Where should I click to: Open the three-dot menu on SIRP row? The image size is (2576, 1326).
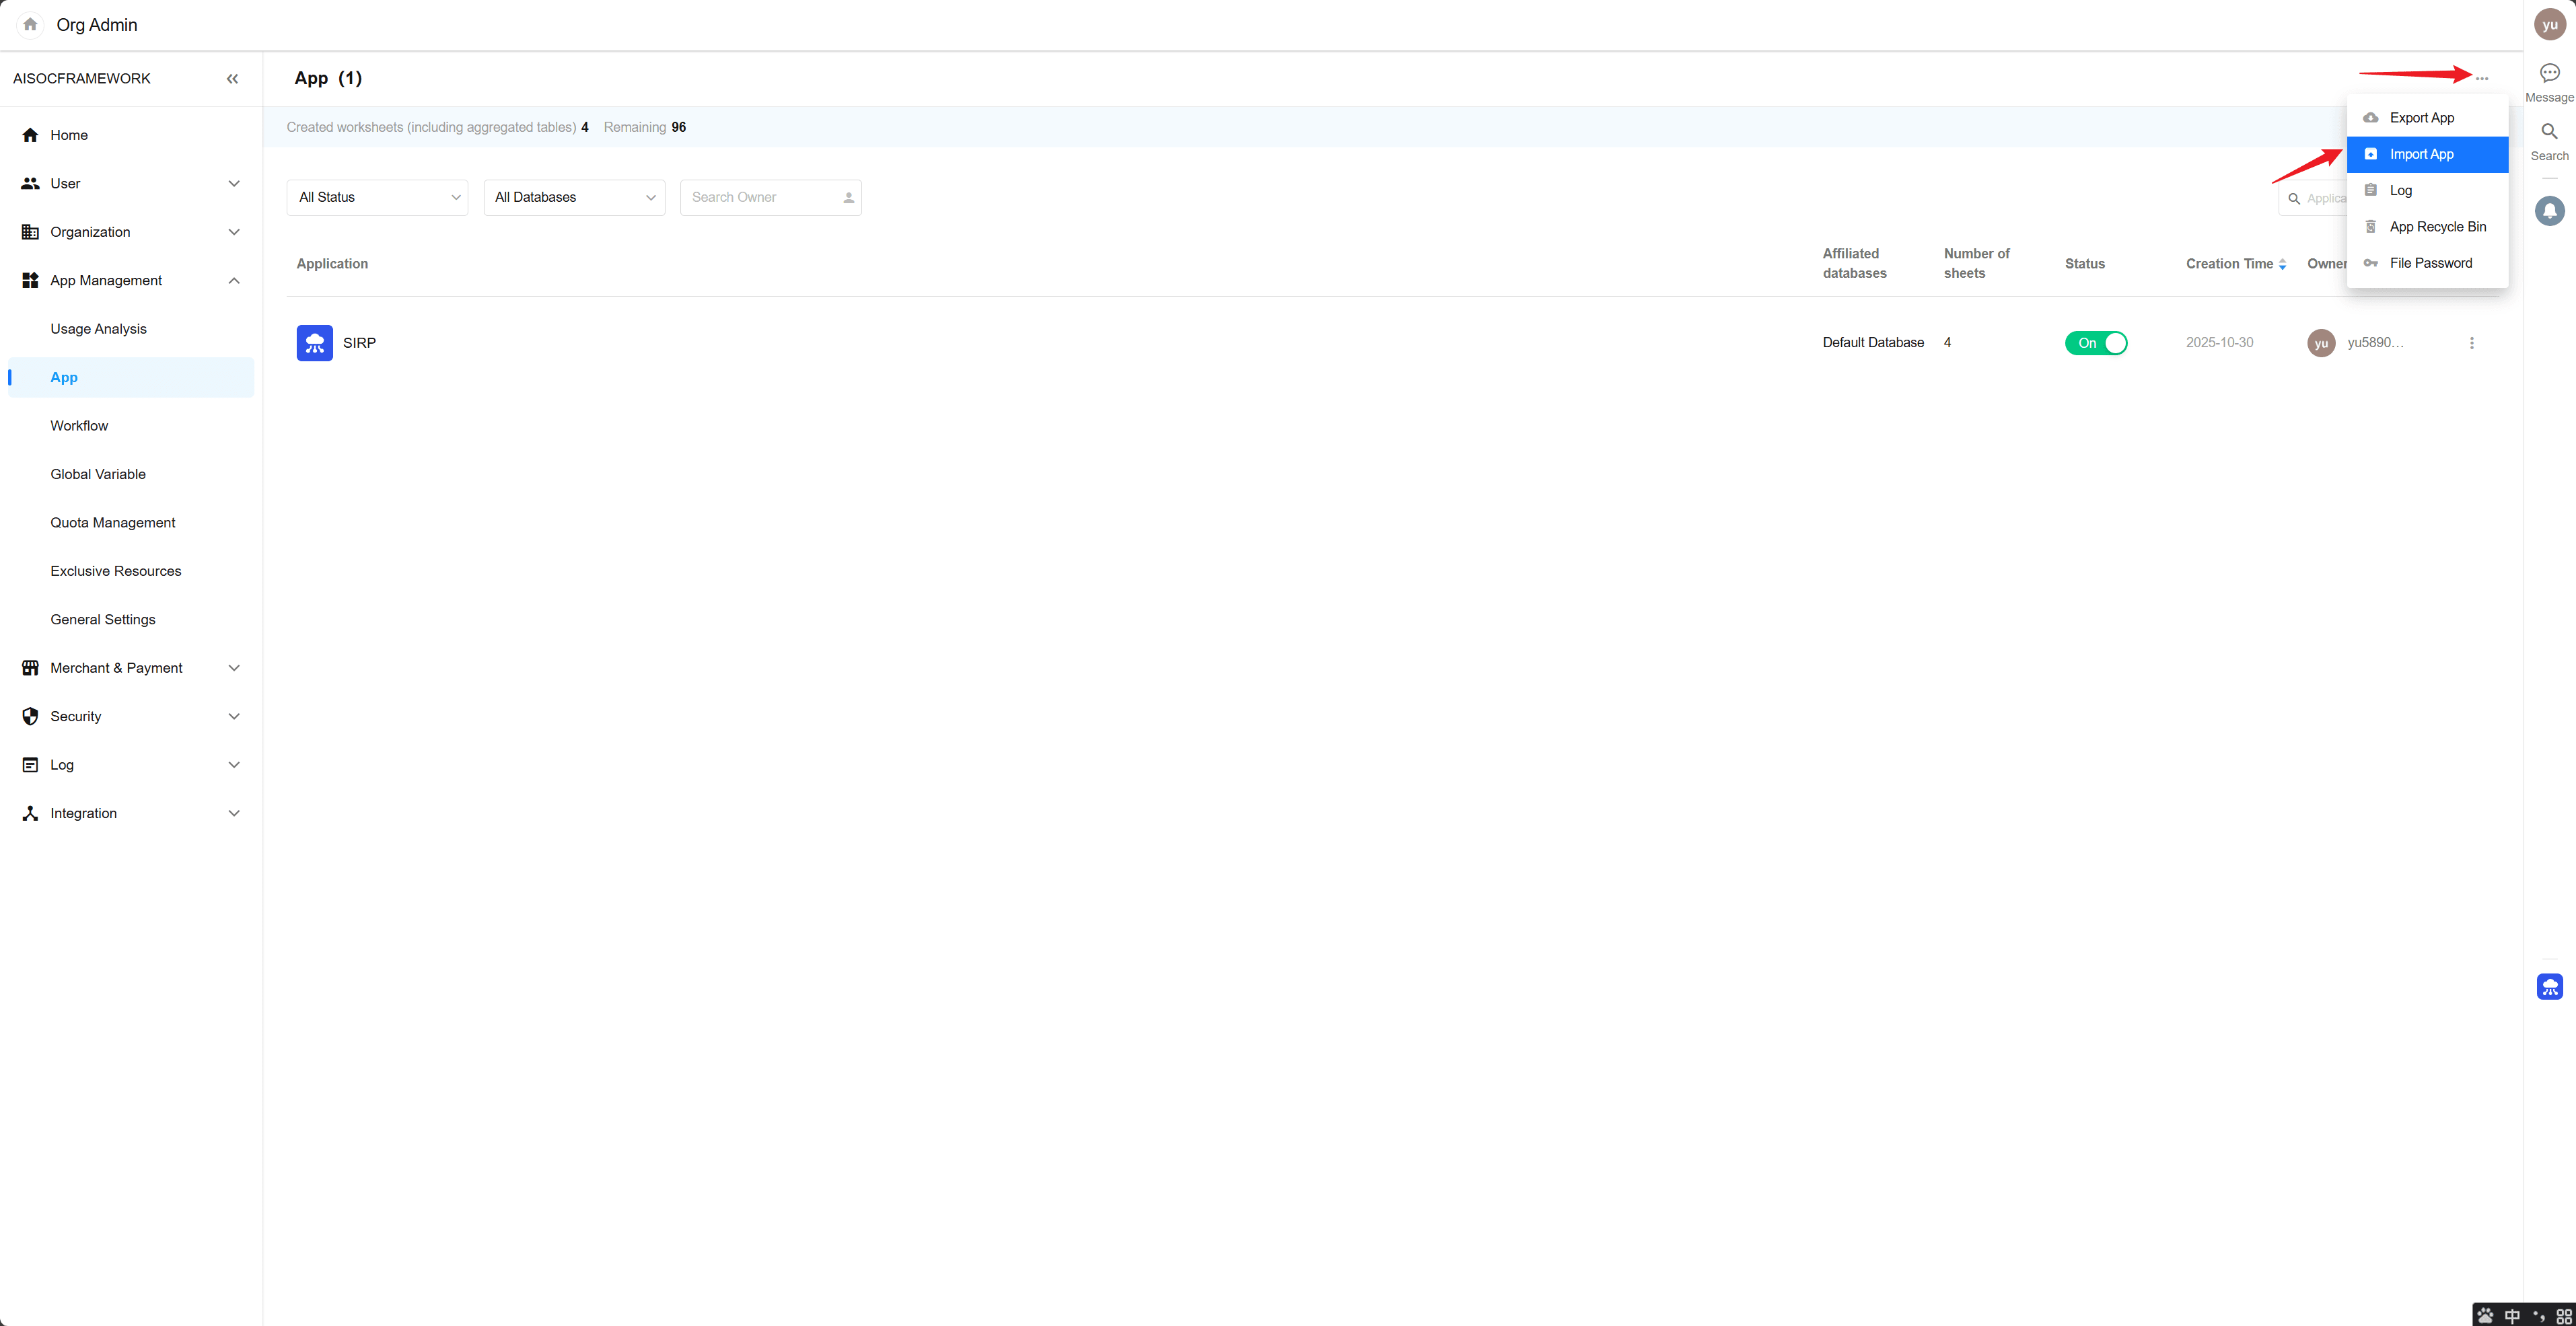tap(2471, 343)
